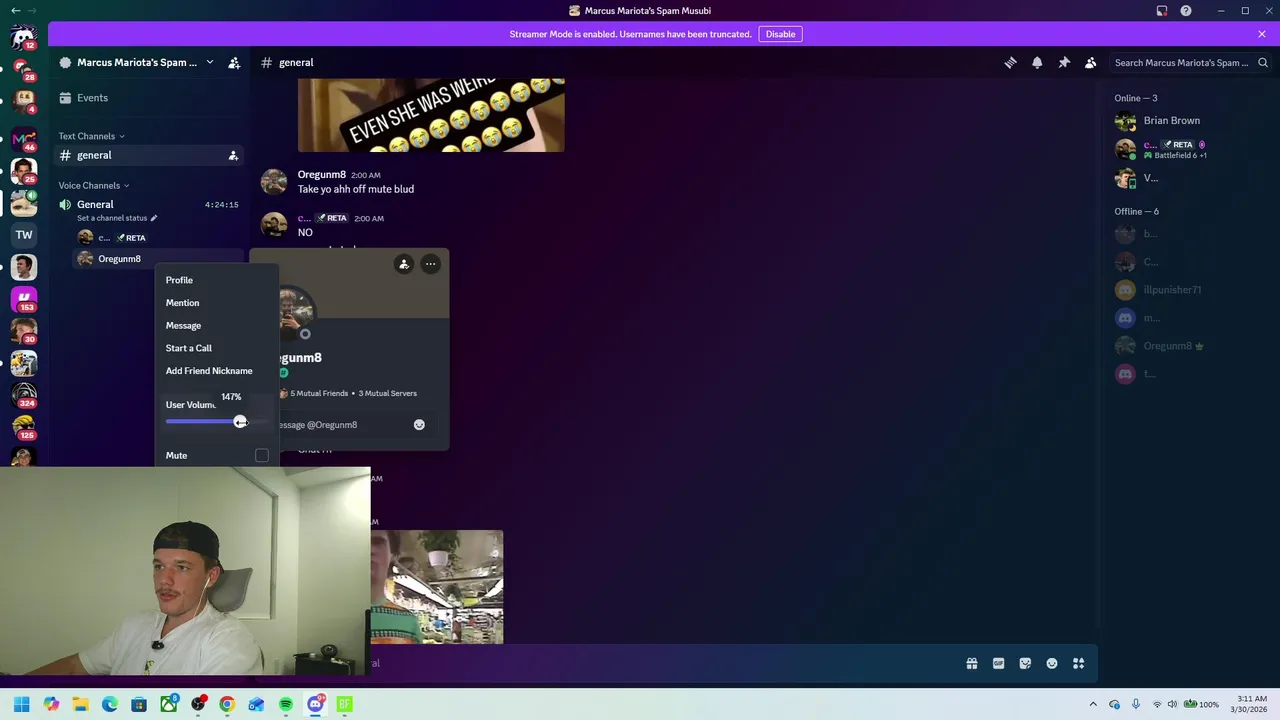Screen dimensions: 1280x720
Task: Click 3 Mutual Servers link
Action: 387,393
